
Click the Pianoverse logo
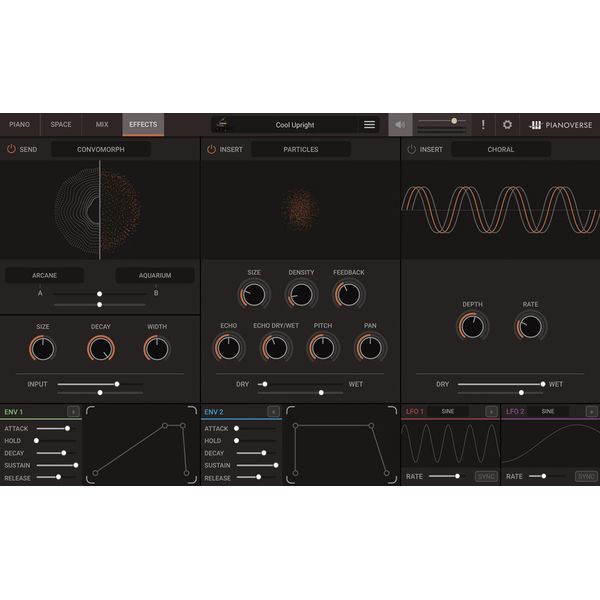pos(560,125)
